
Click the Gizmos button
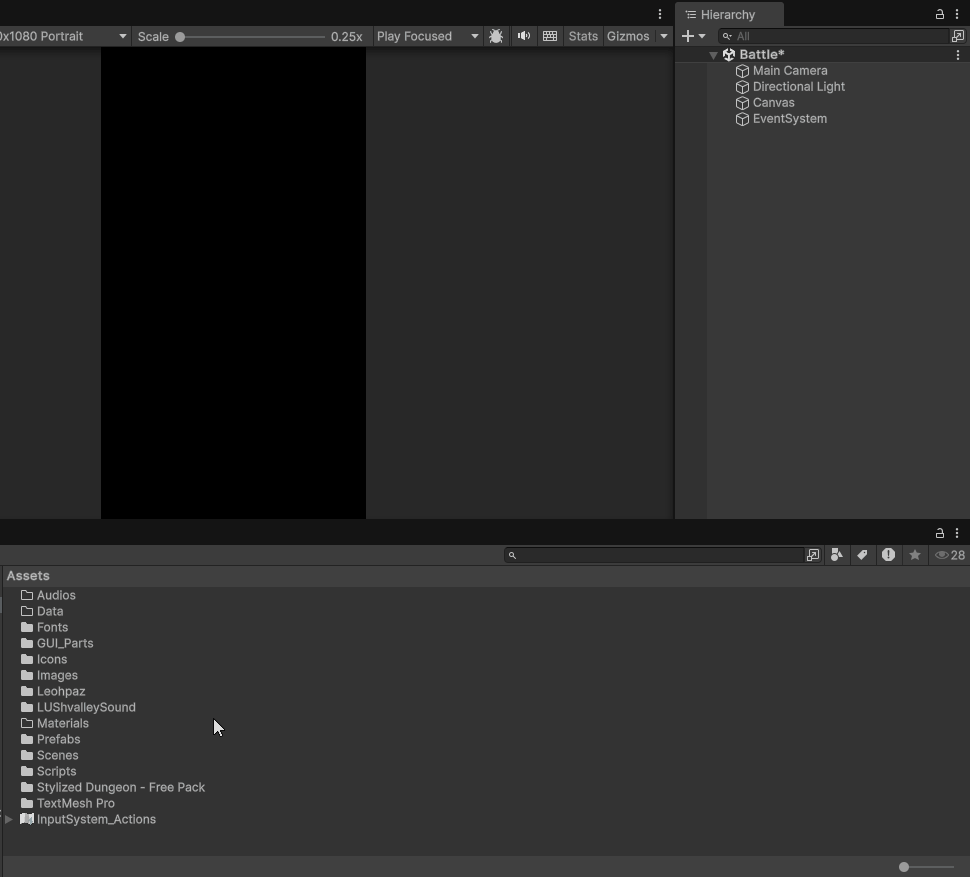(x=628, y=36)
